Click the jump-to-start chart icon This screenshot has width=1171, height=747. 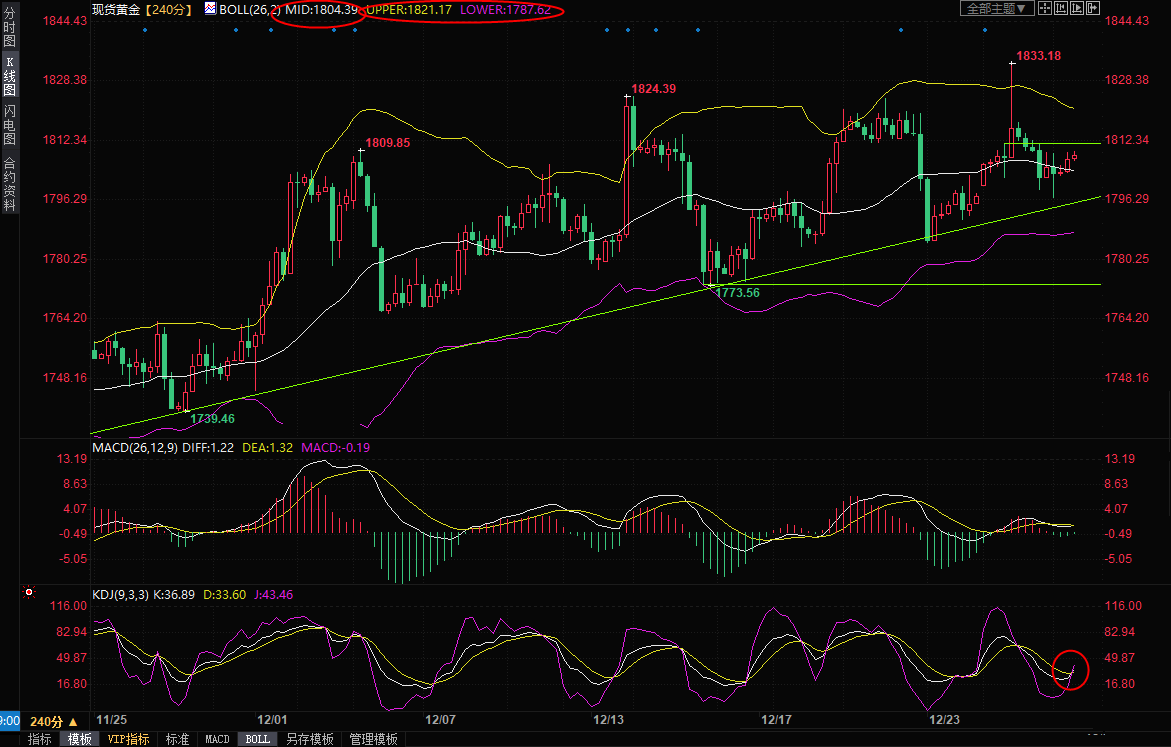[1061, 8]
